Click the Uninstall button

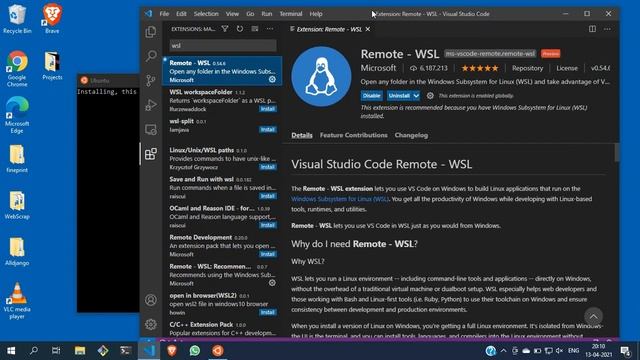(399, 96)
